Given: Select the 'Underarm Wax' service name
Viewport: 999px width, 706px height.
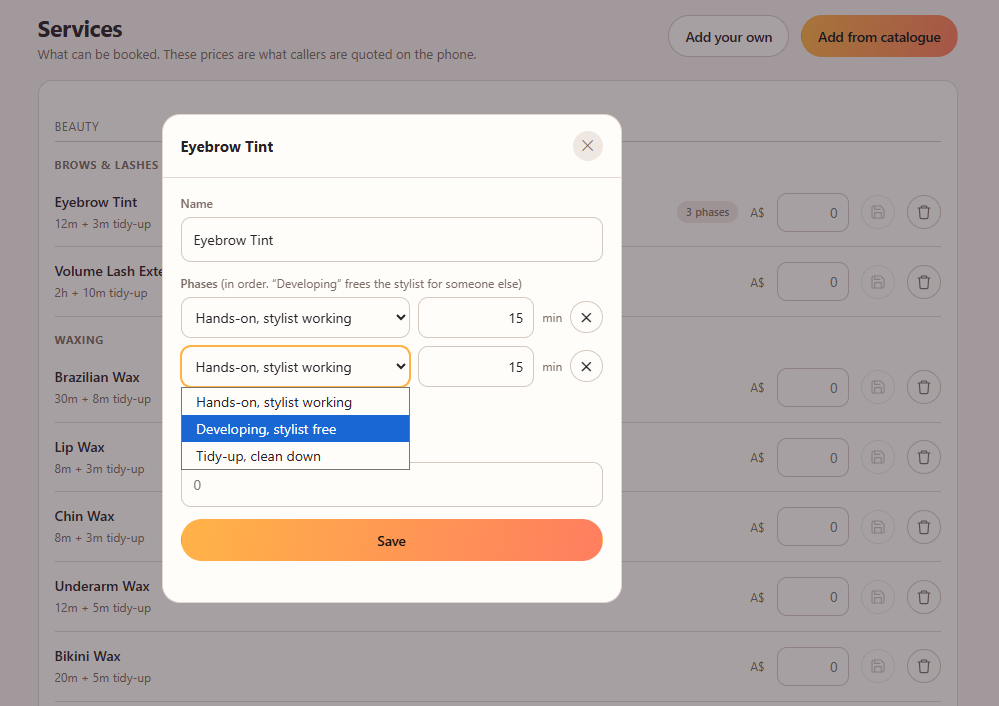Looking at the screenshot, I should pos(102,586).
